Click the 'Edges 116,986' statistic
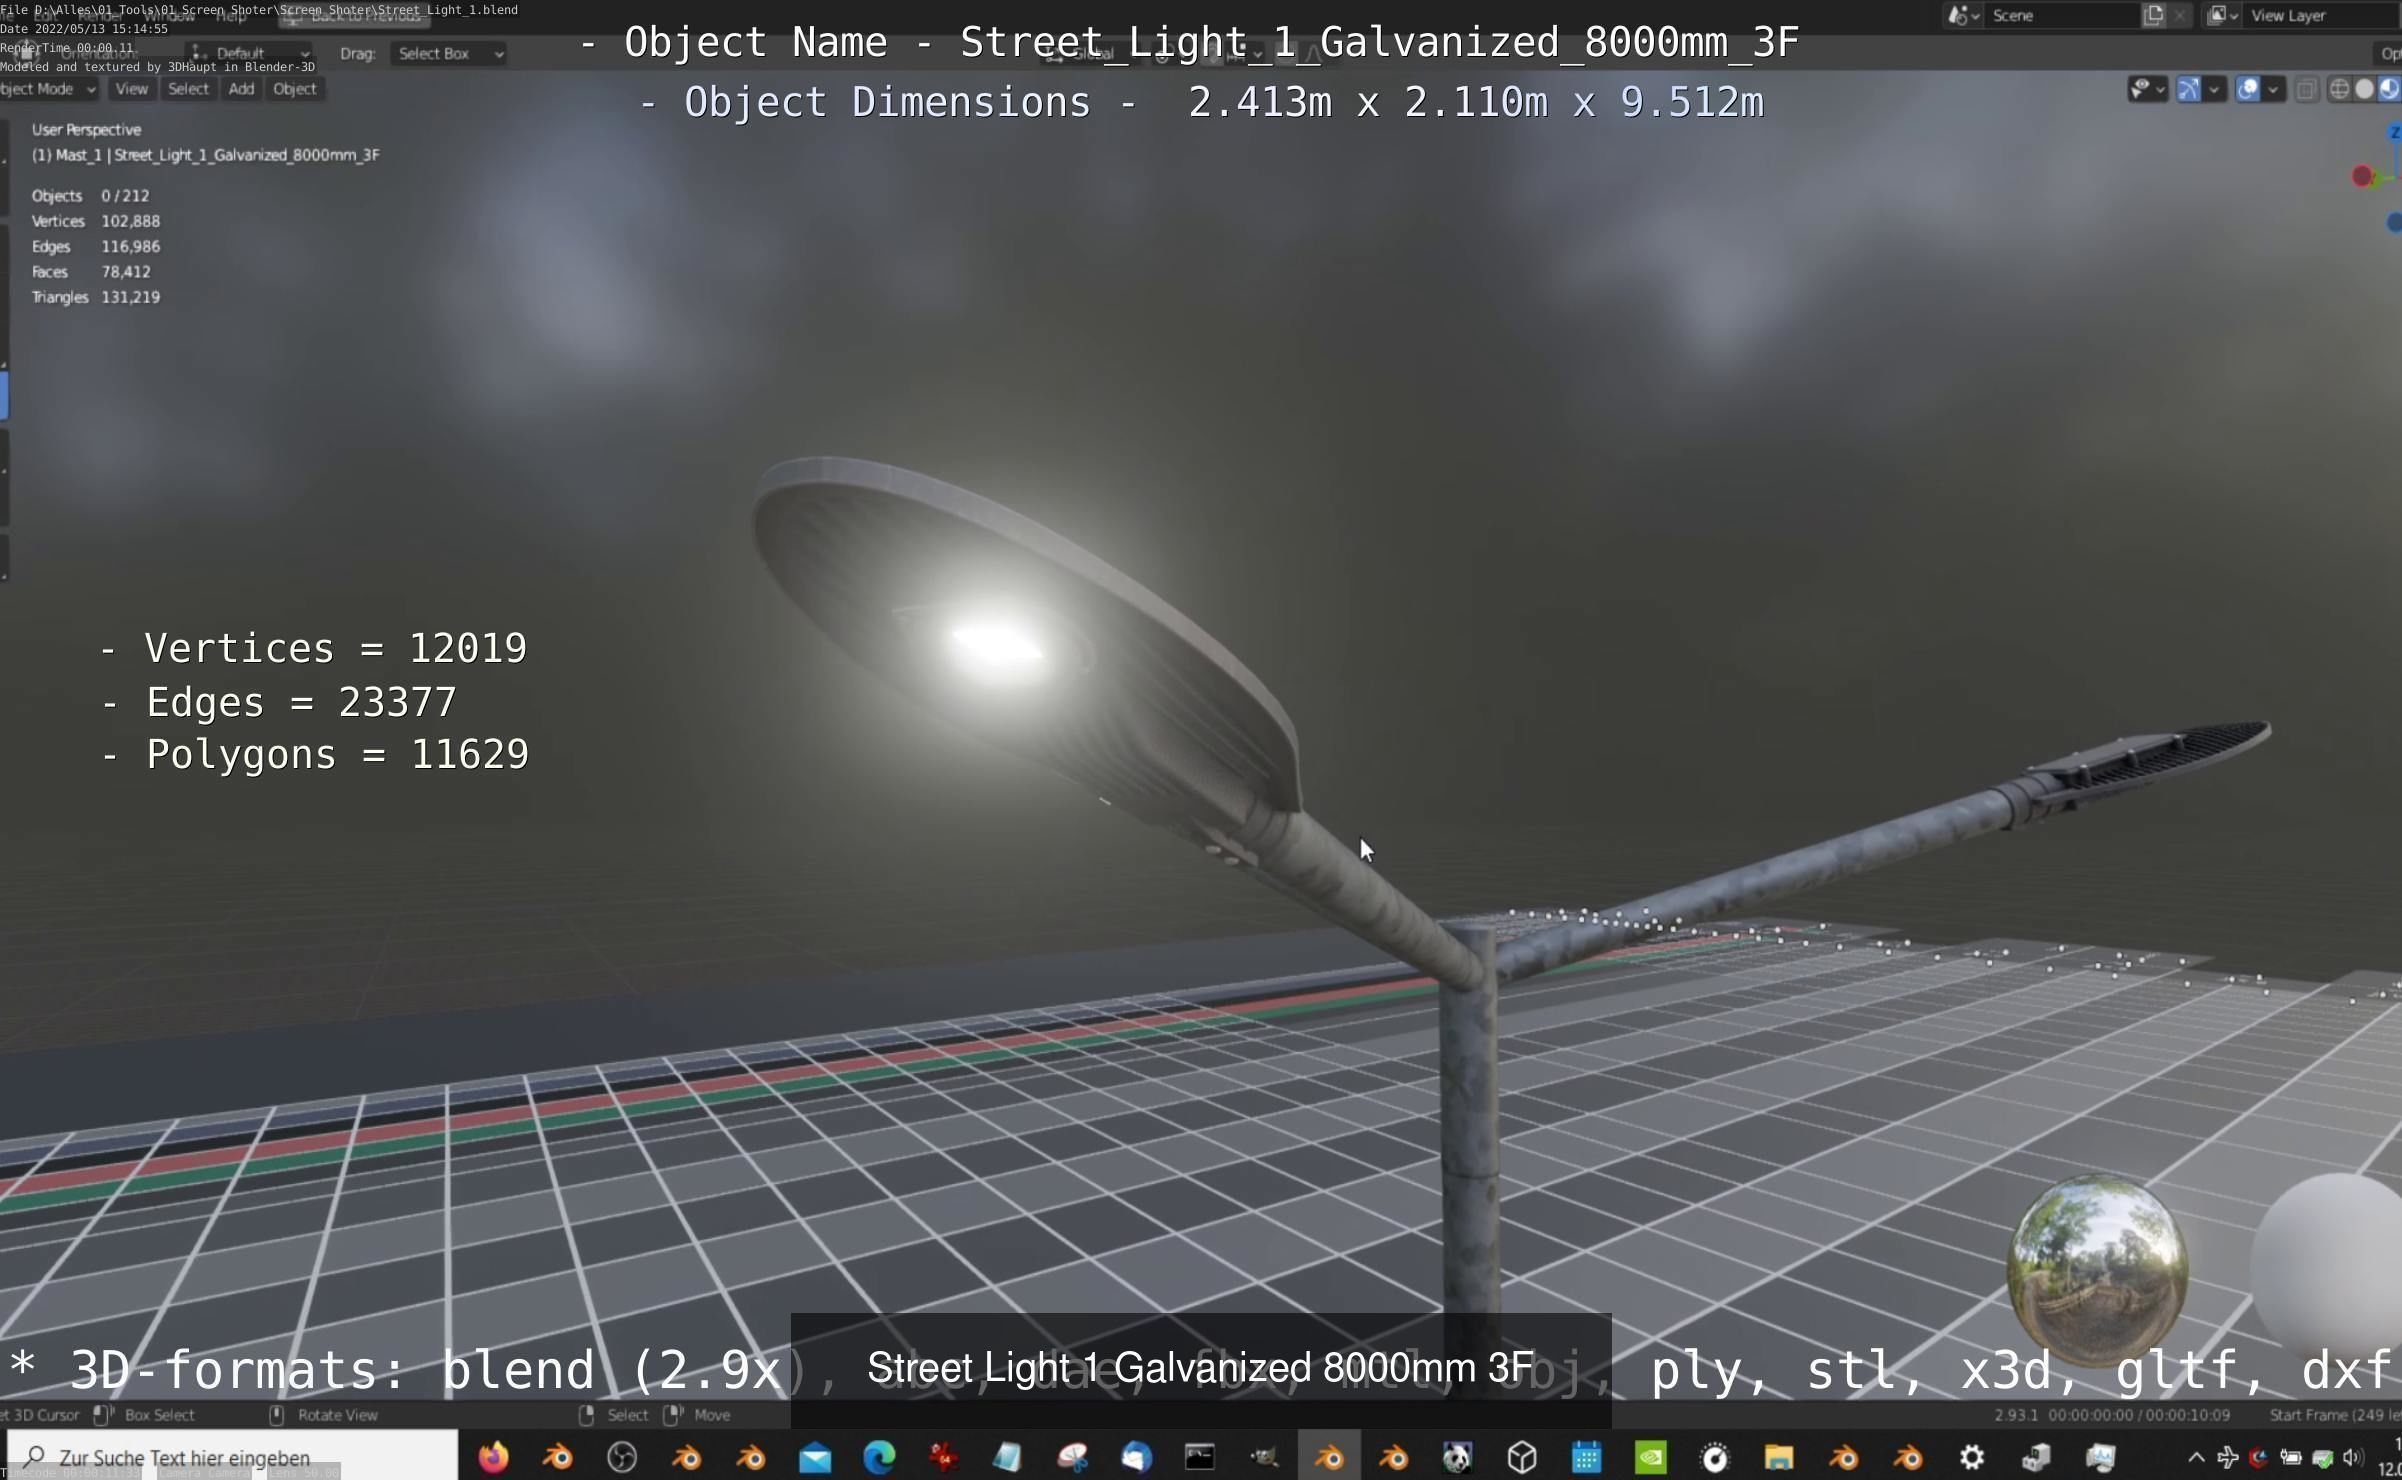The image size is (2402, 1480). (95, 246)
